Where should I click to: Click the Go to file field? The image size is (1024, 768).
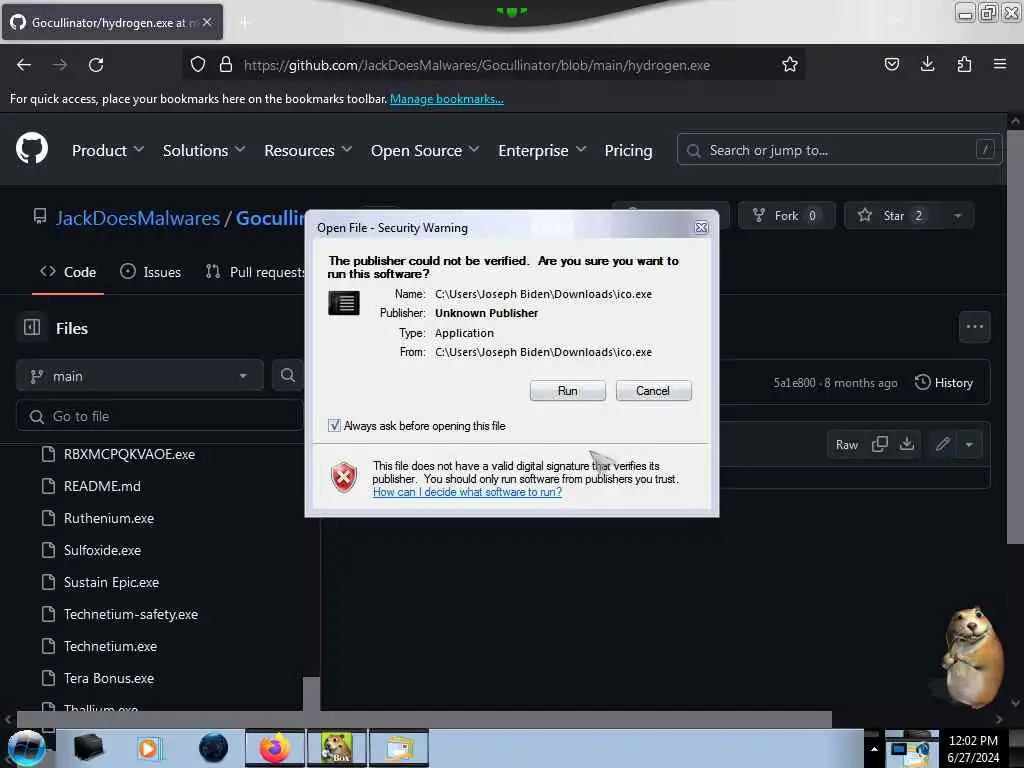(x=160, y=416)
